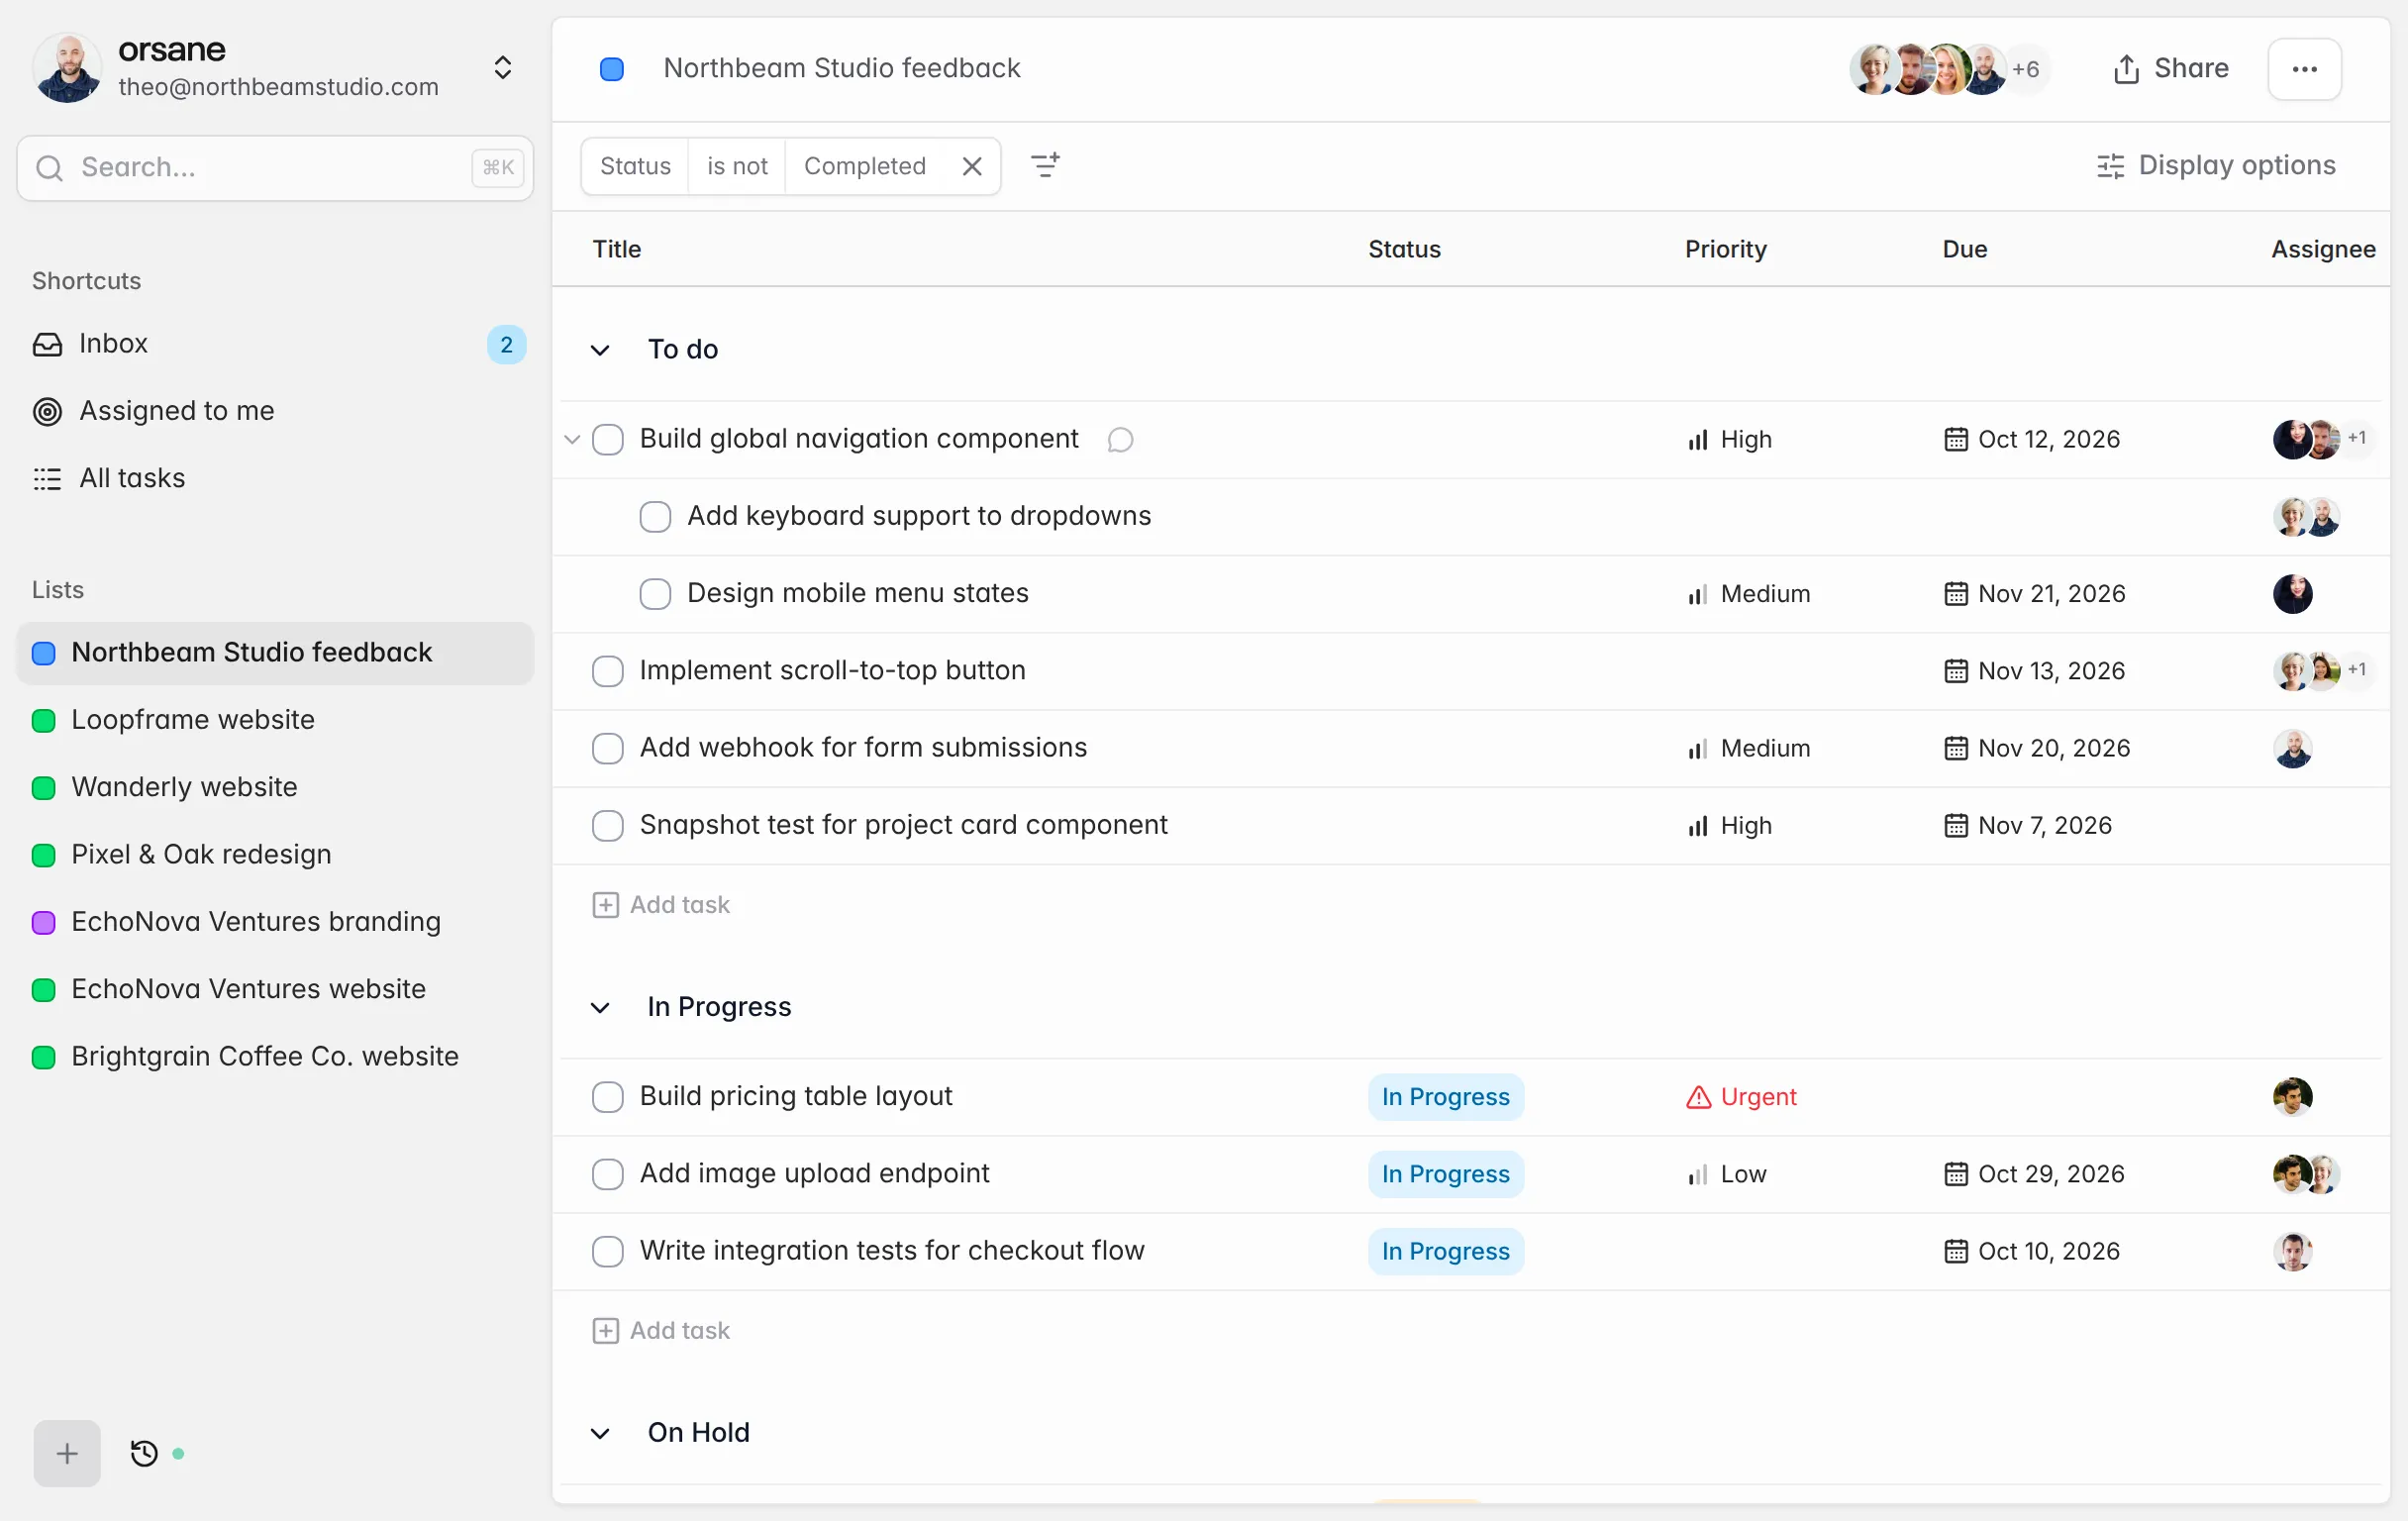
Task: Collapse subtasks of Build global navigation
Action: [572, 440]
